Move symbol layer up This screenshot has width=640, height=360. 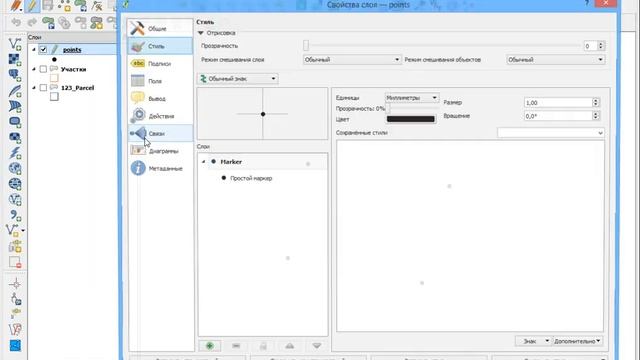click(290, 346)
